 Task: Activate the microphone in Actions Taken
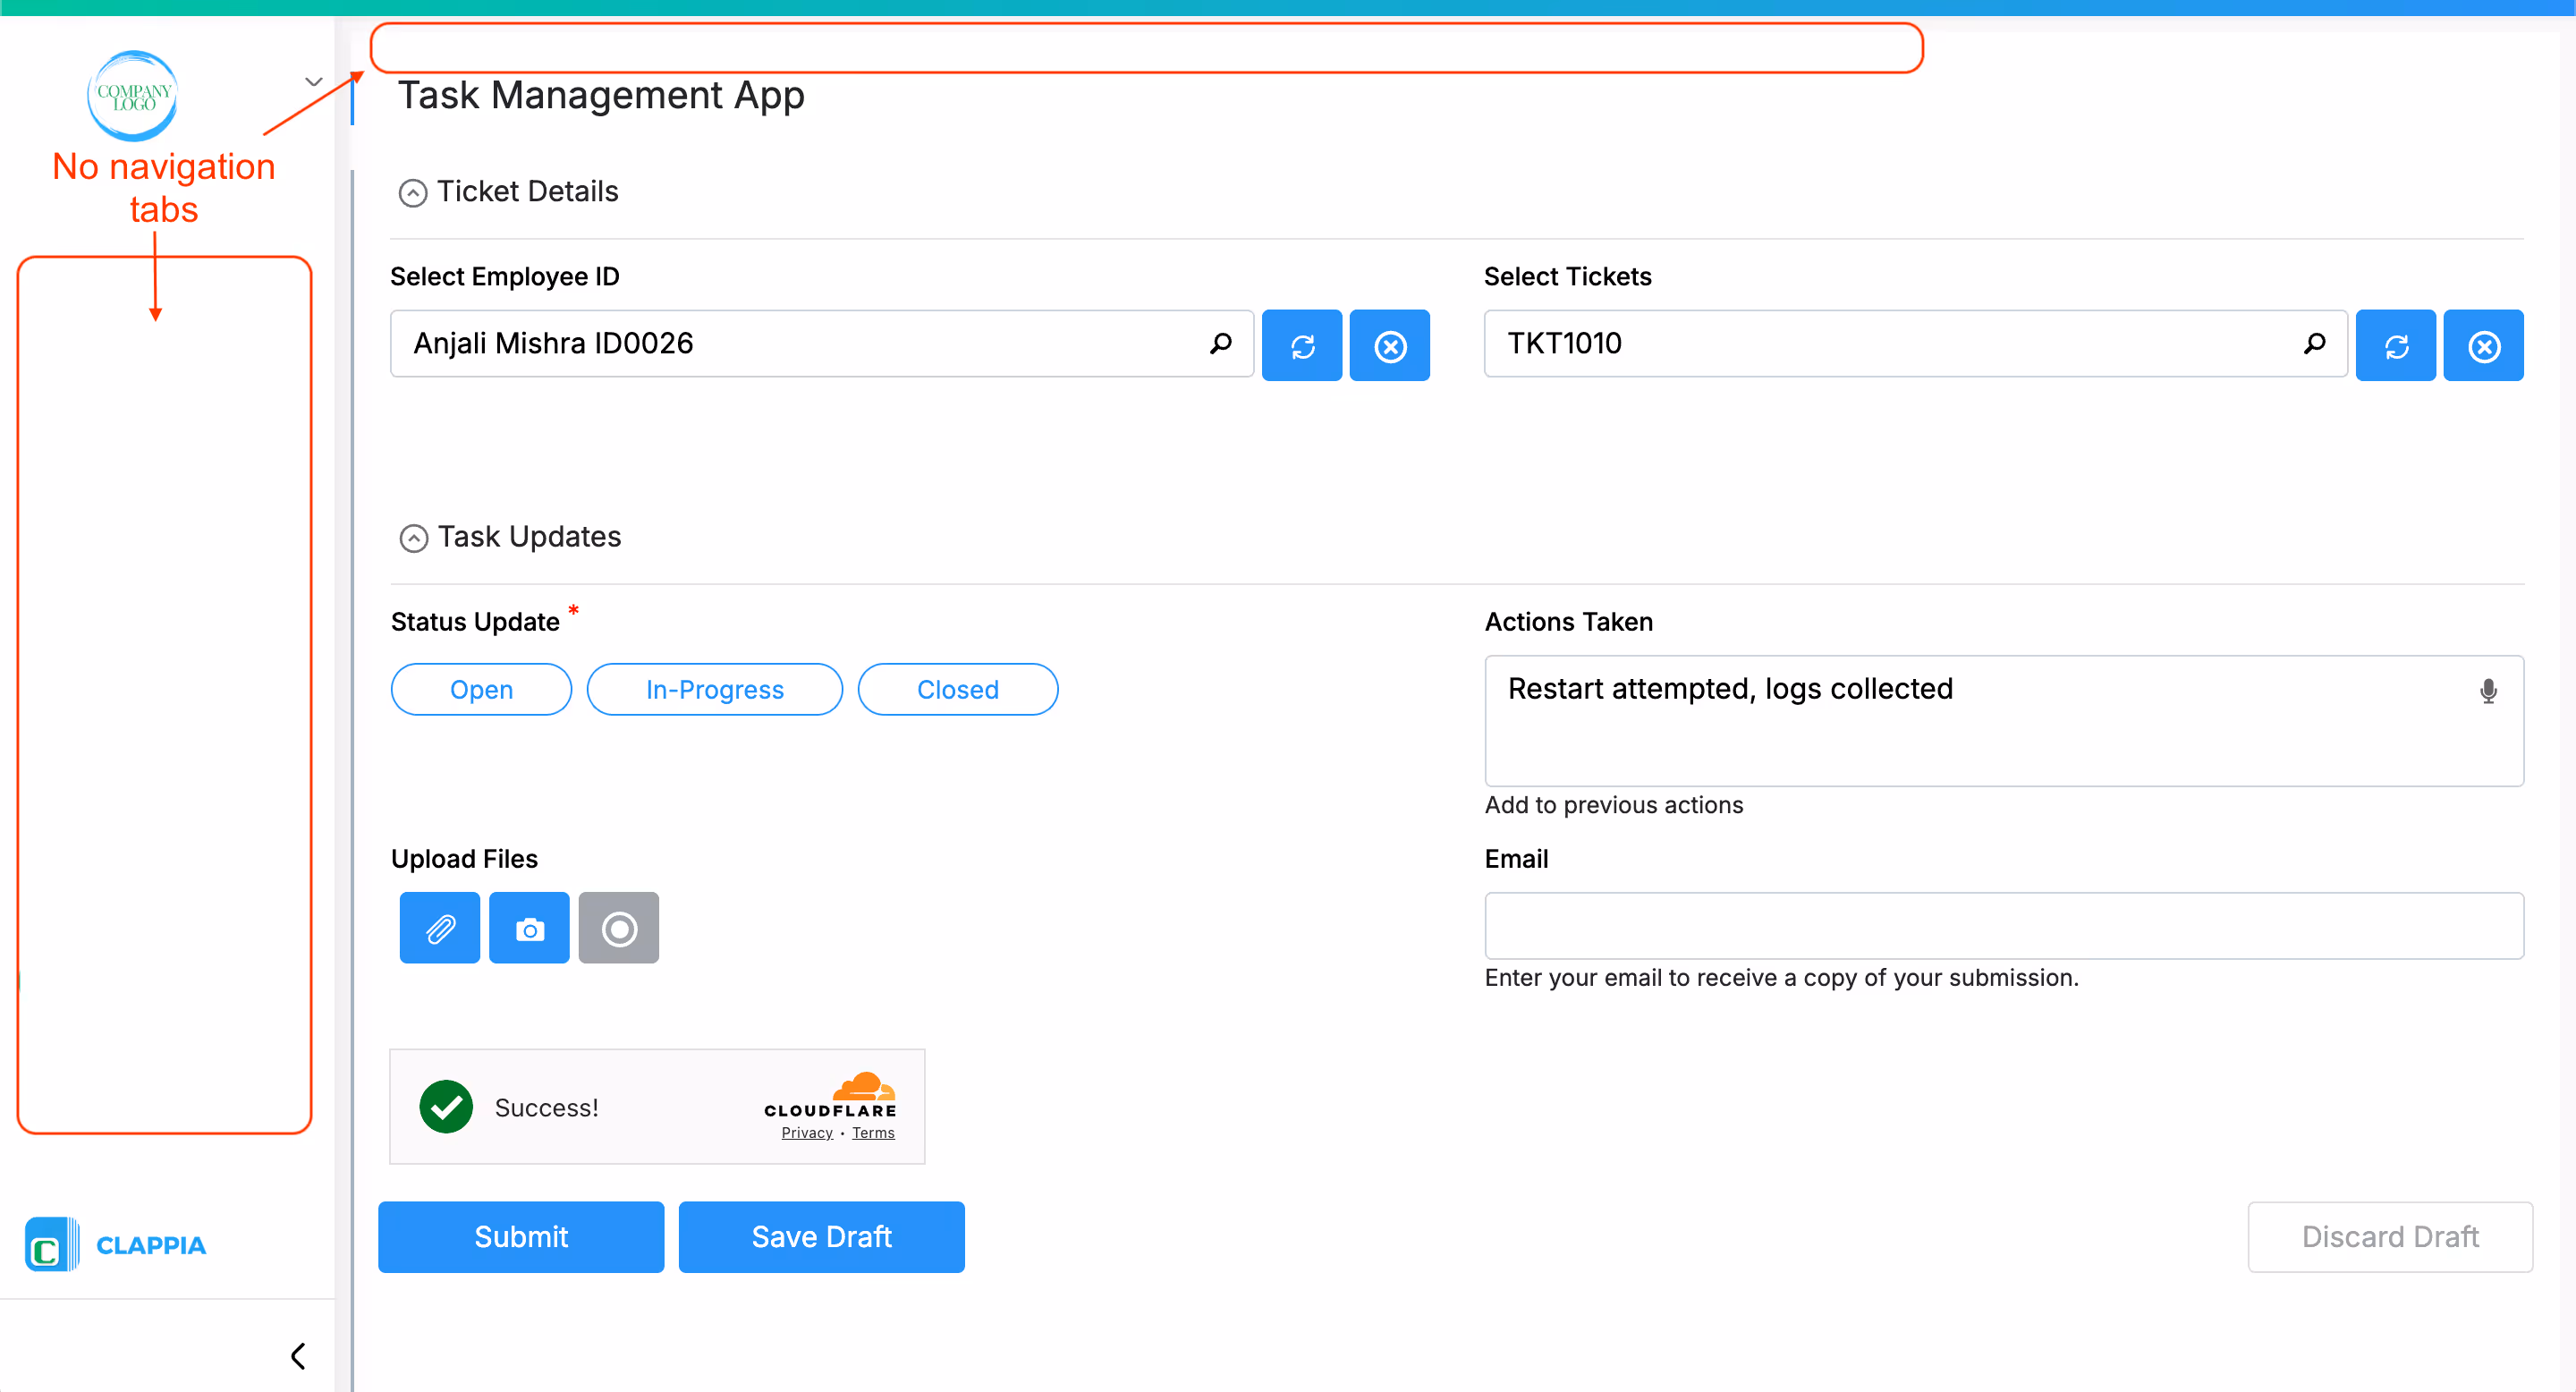pyautogui.click(x=2488, y=690)
